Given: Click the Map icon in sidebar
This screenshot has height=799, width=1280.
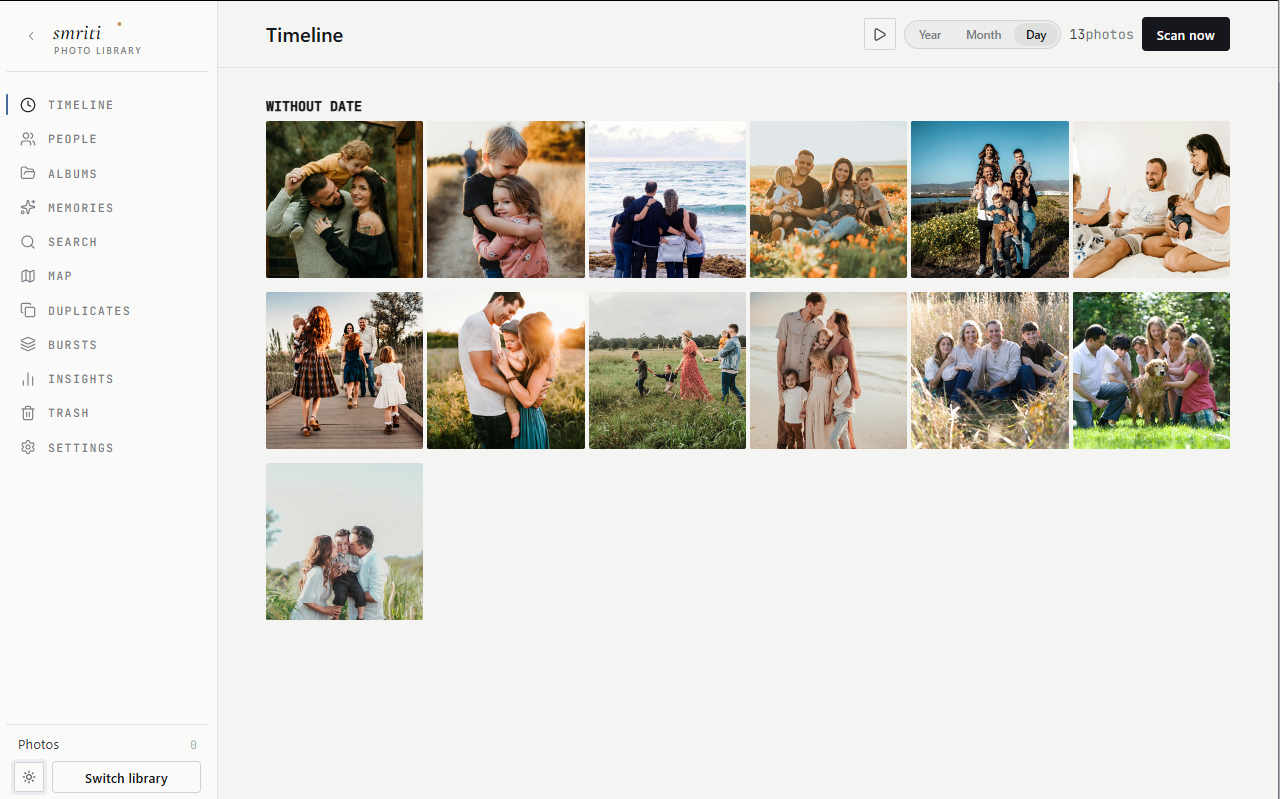Looking at the screenshot, I should (x=28, y=276).
